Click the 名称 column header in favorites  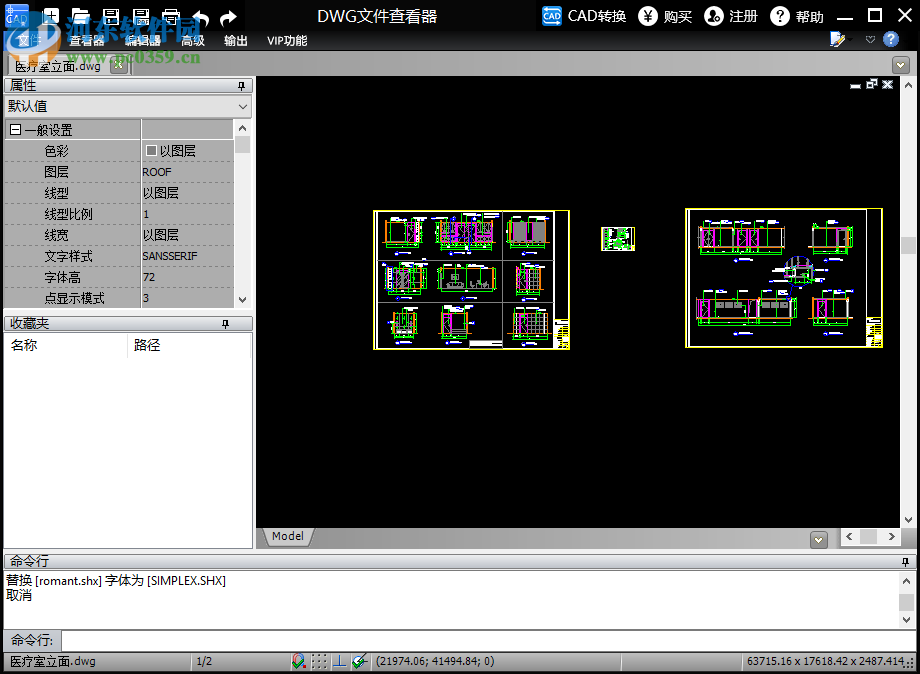coord(24,345)
